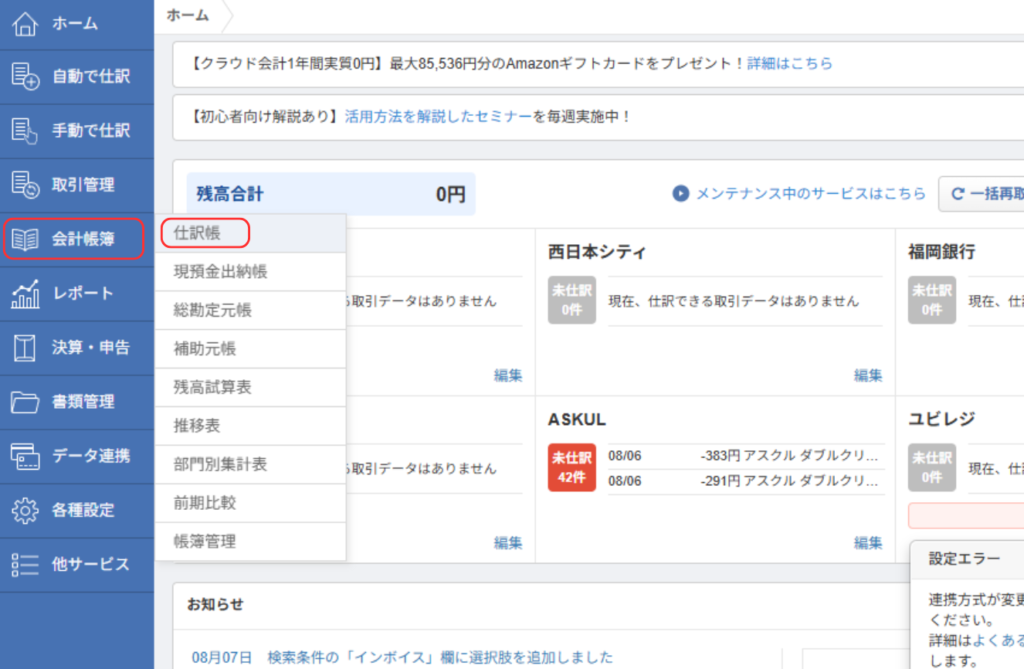Screen dimensions: 1024x669
Task: Click the 自動で仕訳 sidebar icon
Action: click(x=25, y=76)
